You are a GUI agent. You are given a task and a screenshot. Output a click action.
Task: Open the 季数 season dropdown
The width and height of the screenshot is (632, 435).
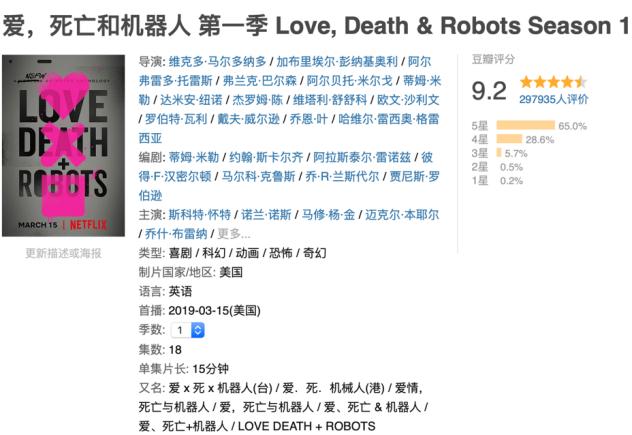click(x=181, y=329)
